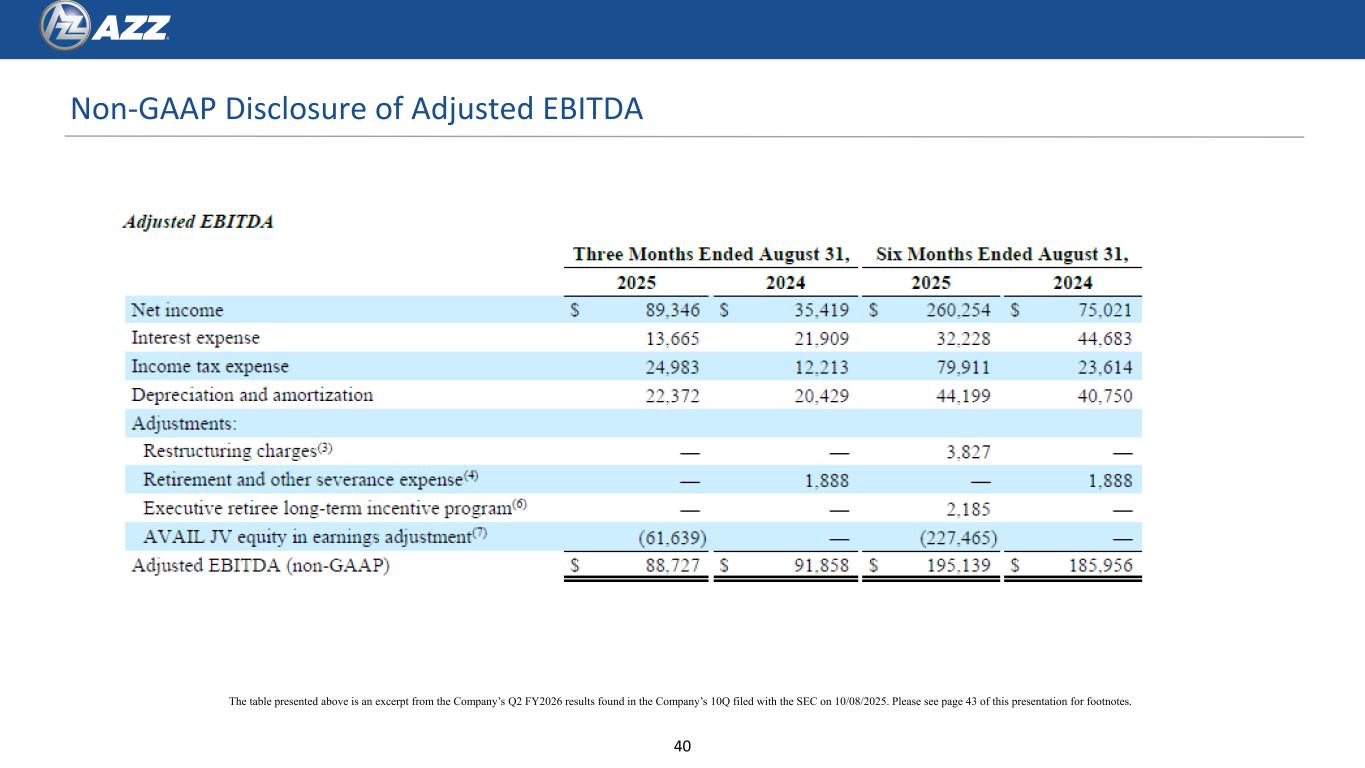
Task: Click the Adjustments: section label
Action: pos(184,423)
